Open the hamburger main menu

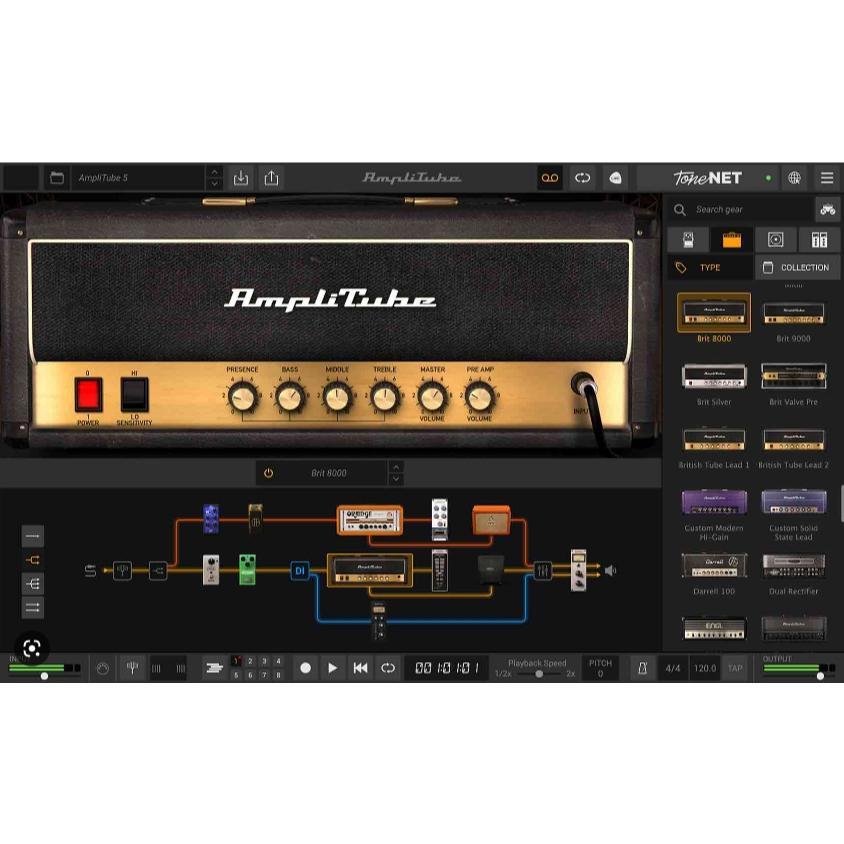tap(827, 178)
